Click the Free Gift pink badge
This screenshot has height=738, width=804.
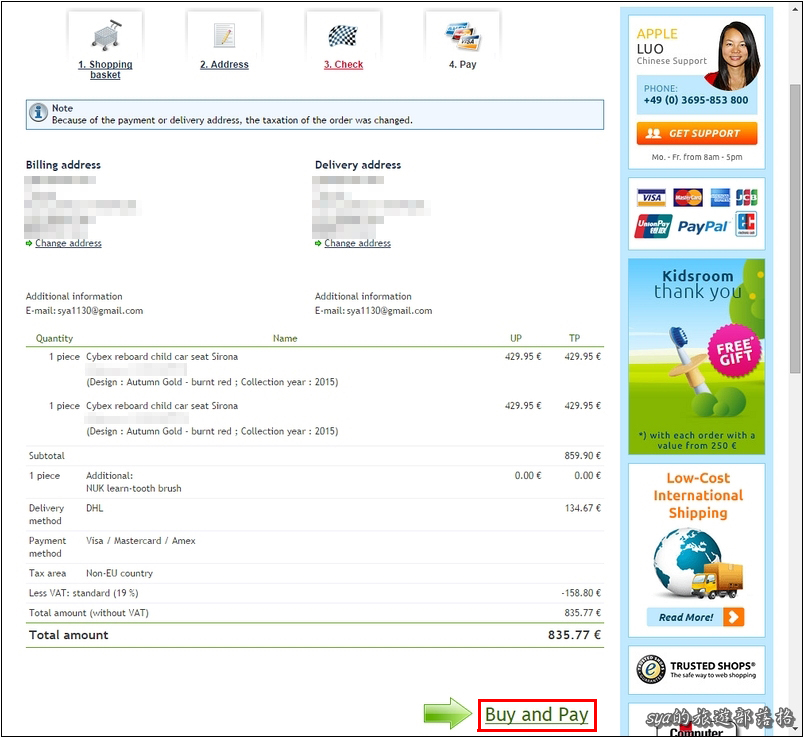click(735, 351)
